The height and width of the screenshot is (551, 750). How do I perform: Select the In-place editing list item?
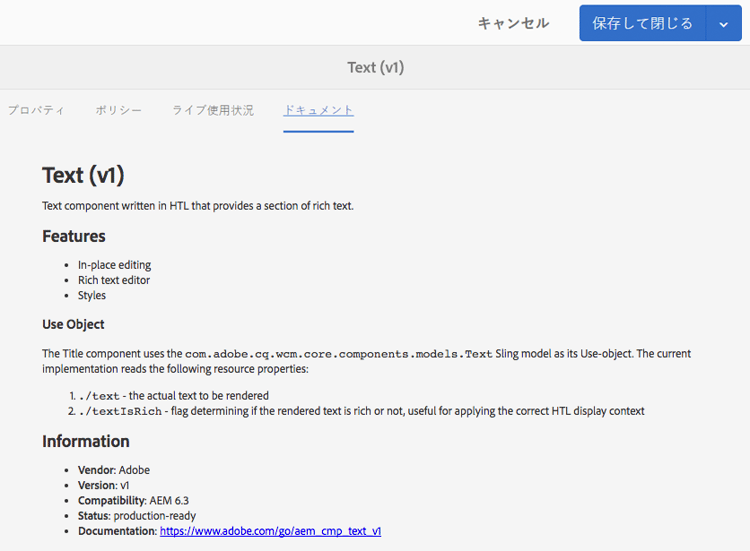114,264
